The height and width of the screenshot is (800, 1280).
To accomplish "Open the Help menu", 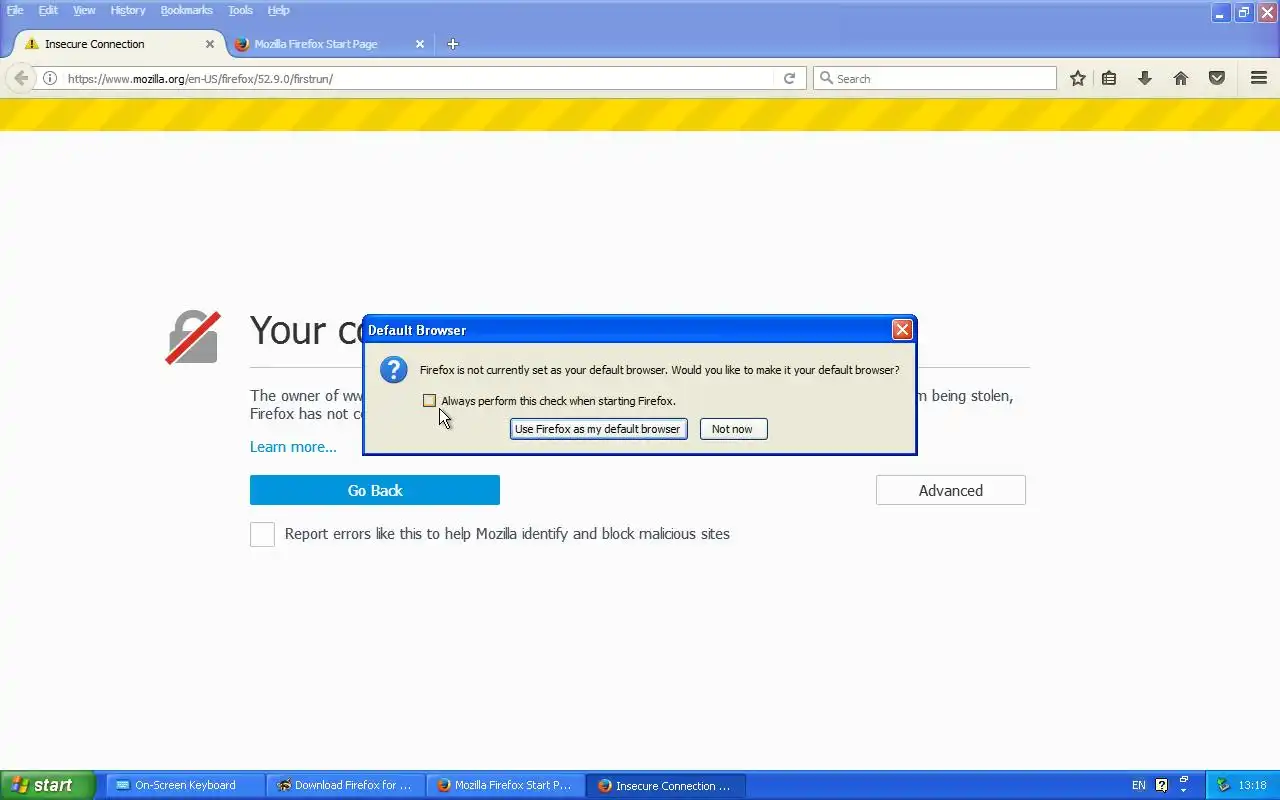I will click(279, 10).
